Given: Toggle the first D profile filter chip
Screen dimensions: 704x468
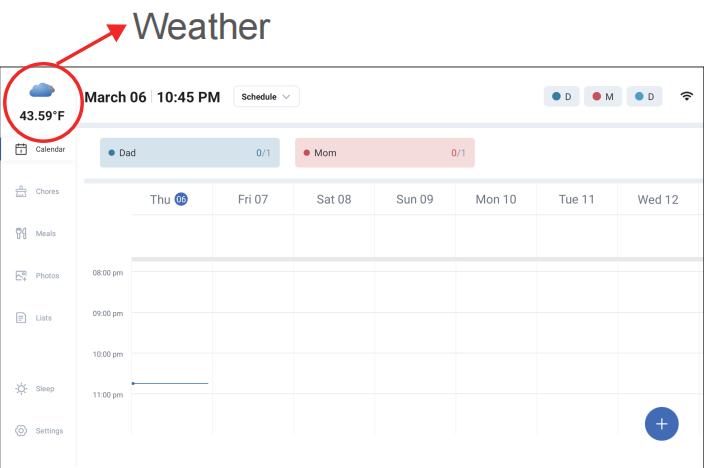Looking at the screenshot, I should (562, 97).
